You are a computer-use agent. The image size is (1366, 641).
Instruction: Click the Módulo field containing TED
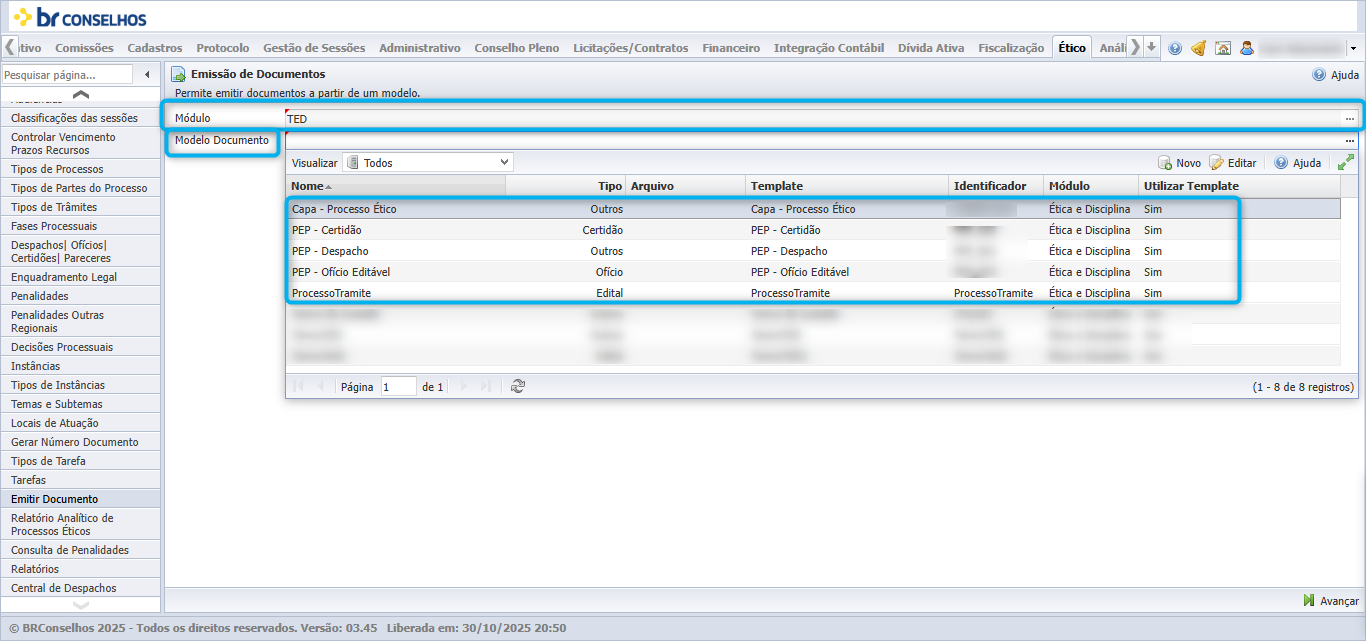pos(813,118)
